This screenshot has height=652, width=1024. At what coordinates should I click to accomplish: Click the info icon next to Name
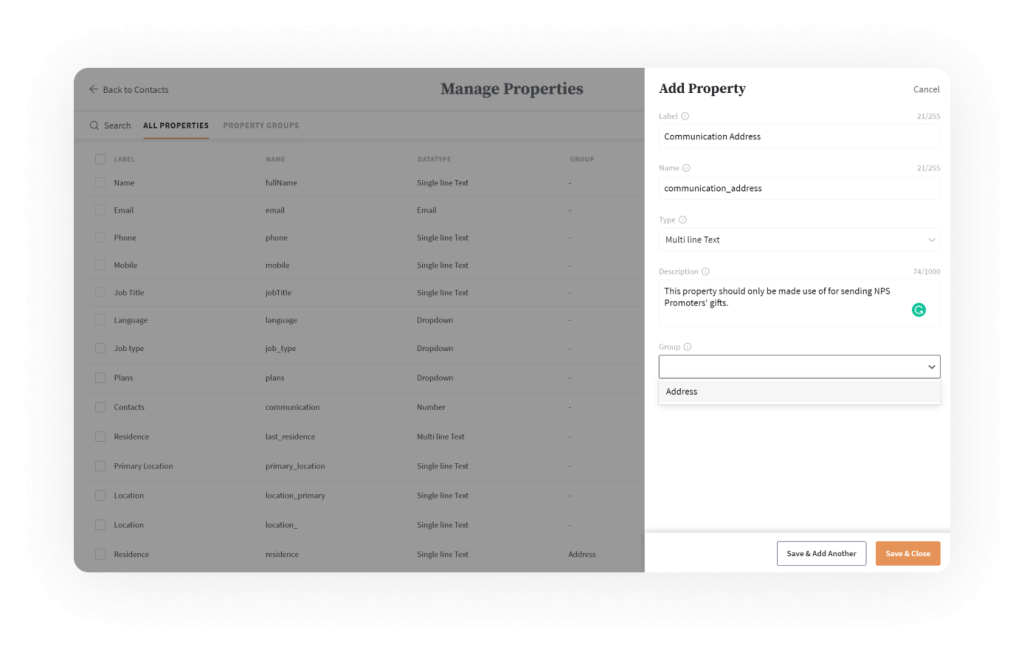[686, 168]
